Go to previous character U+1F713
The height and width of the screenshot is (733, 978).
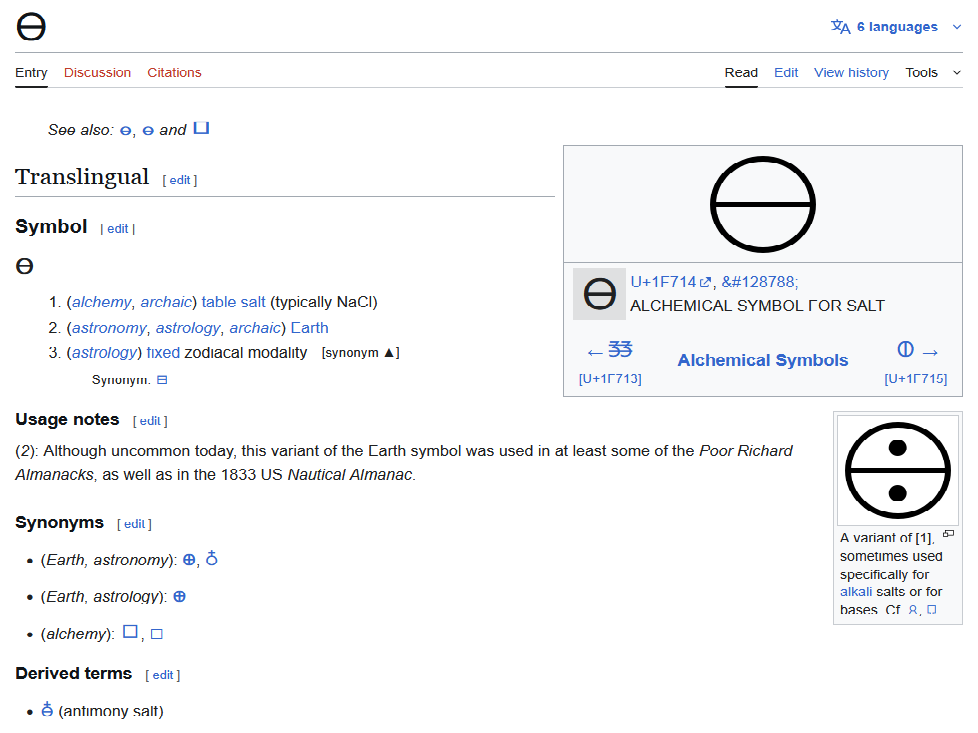point(610,362)
